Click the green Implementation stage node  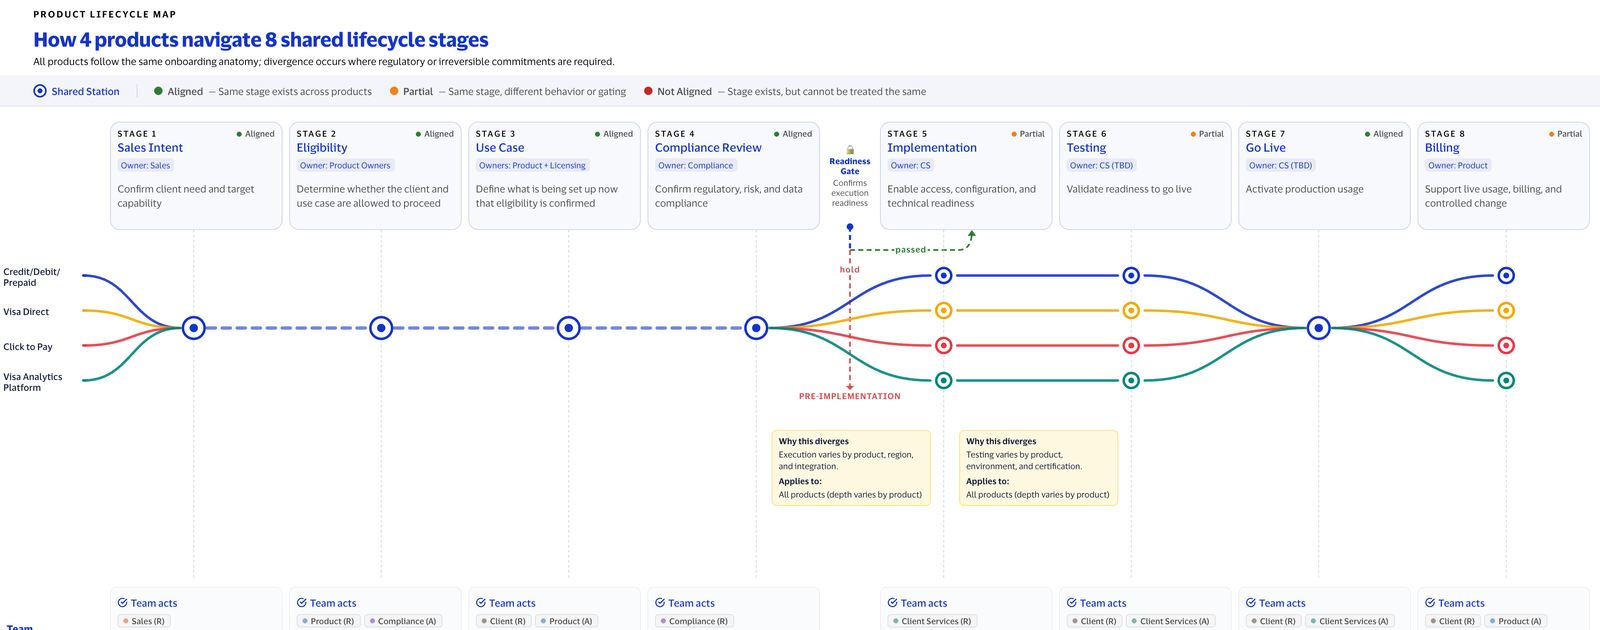point(943,380)
